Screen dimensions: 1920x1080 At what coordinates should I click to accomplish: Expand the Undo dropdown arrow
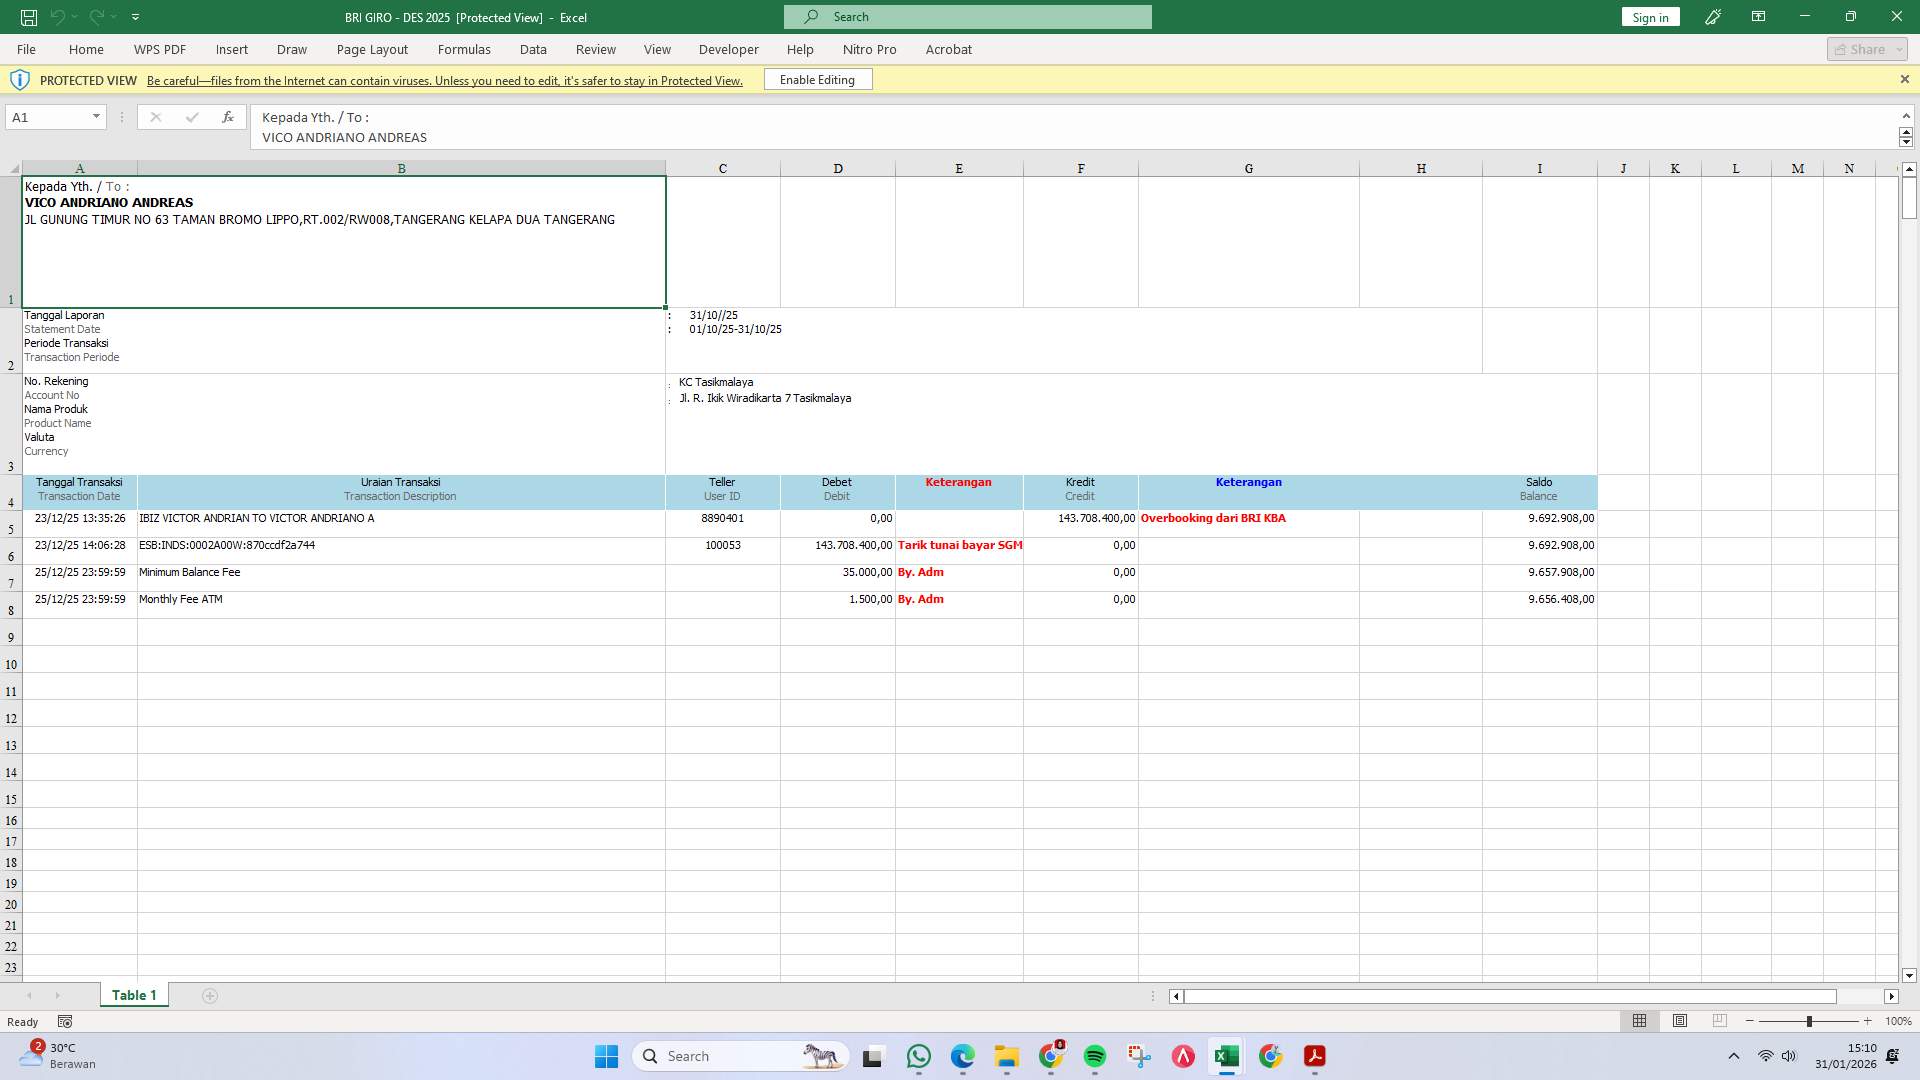pos(73,16)
